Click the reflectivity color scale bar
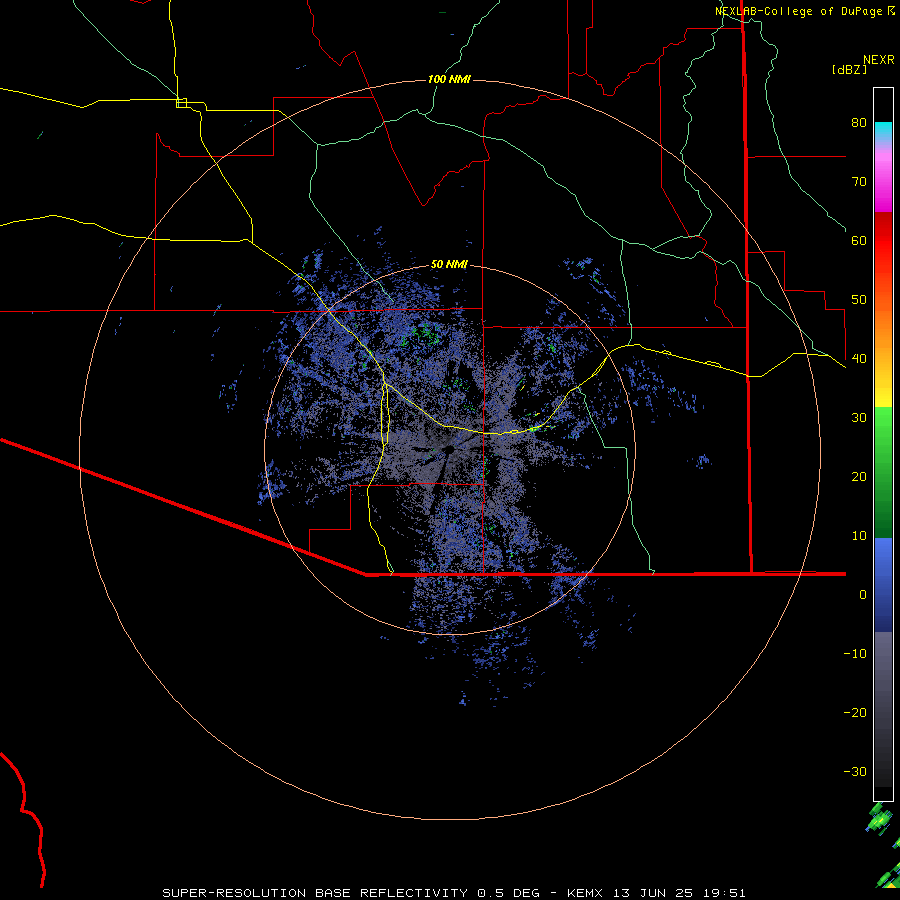The height and width of the screenshot is (900, 900). click(x=883, y=444)
